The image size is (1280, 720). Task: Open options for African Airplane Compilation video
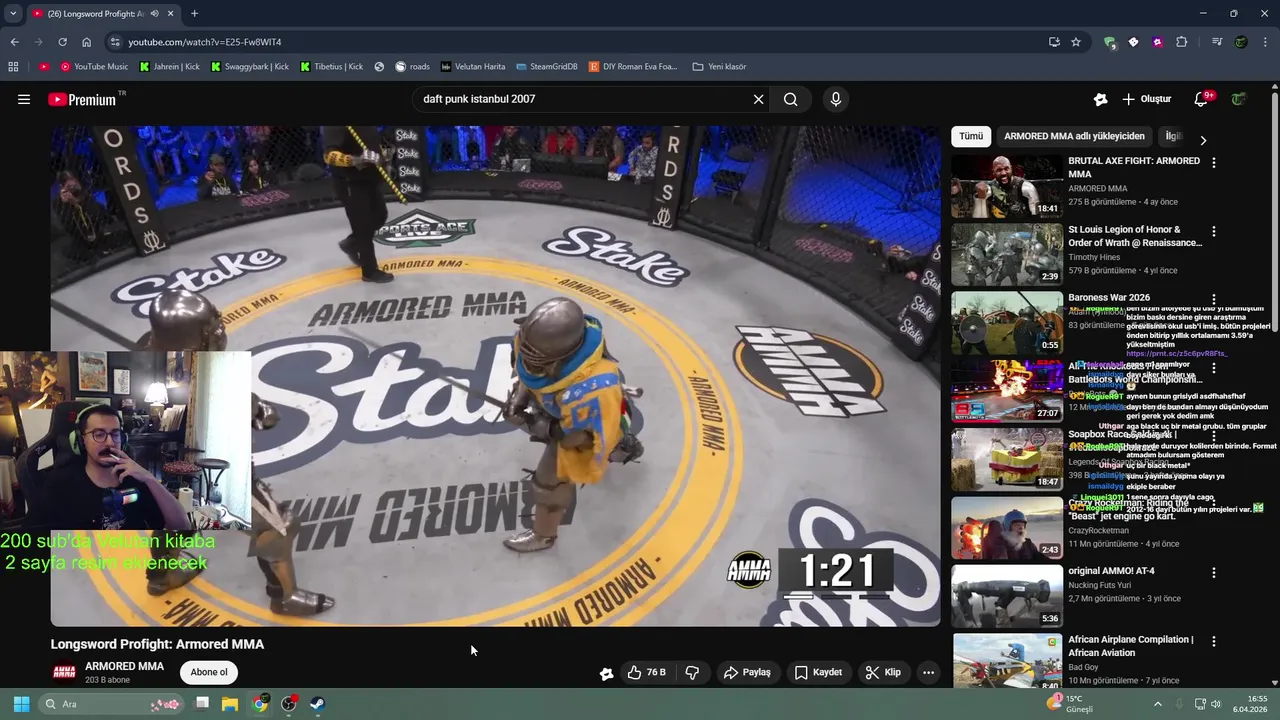[1214, 641]
